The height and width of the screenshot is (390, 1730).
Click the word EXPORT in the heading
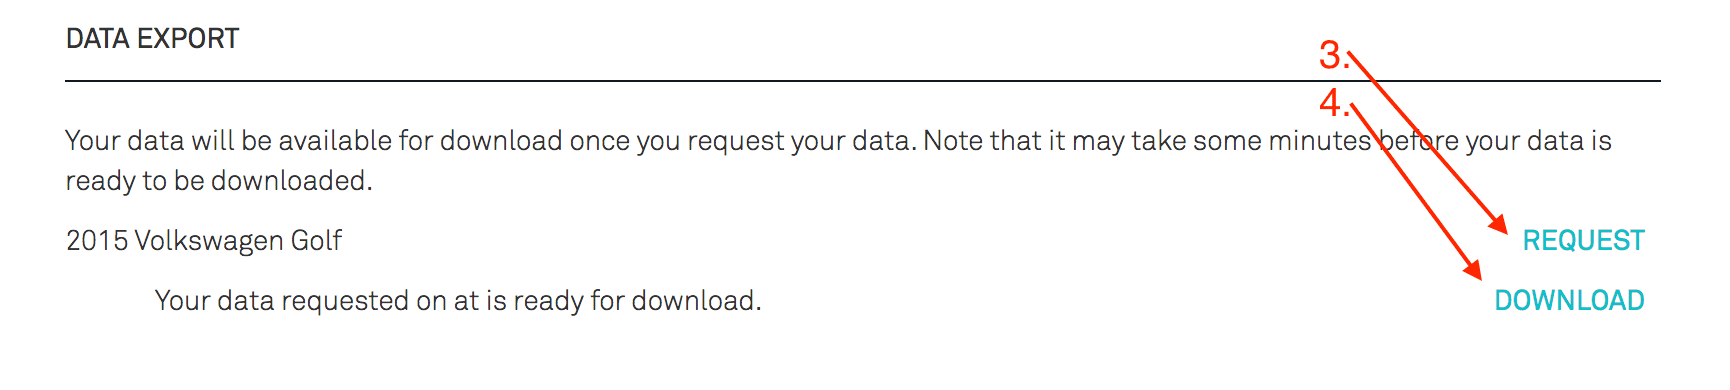pos(188,39)
